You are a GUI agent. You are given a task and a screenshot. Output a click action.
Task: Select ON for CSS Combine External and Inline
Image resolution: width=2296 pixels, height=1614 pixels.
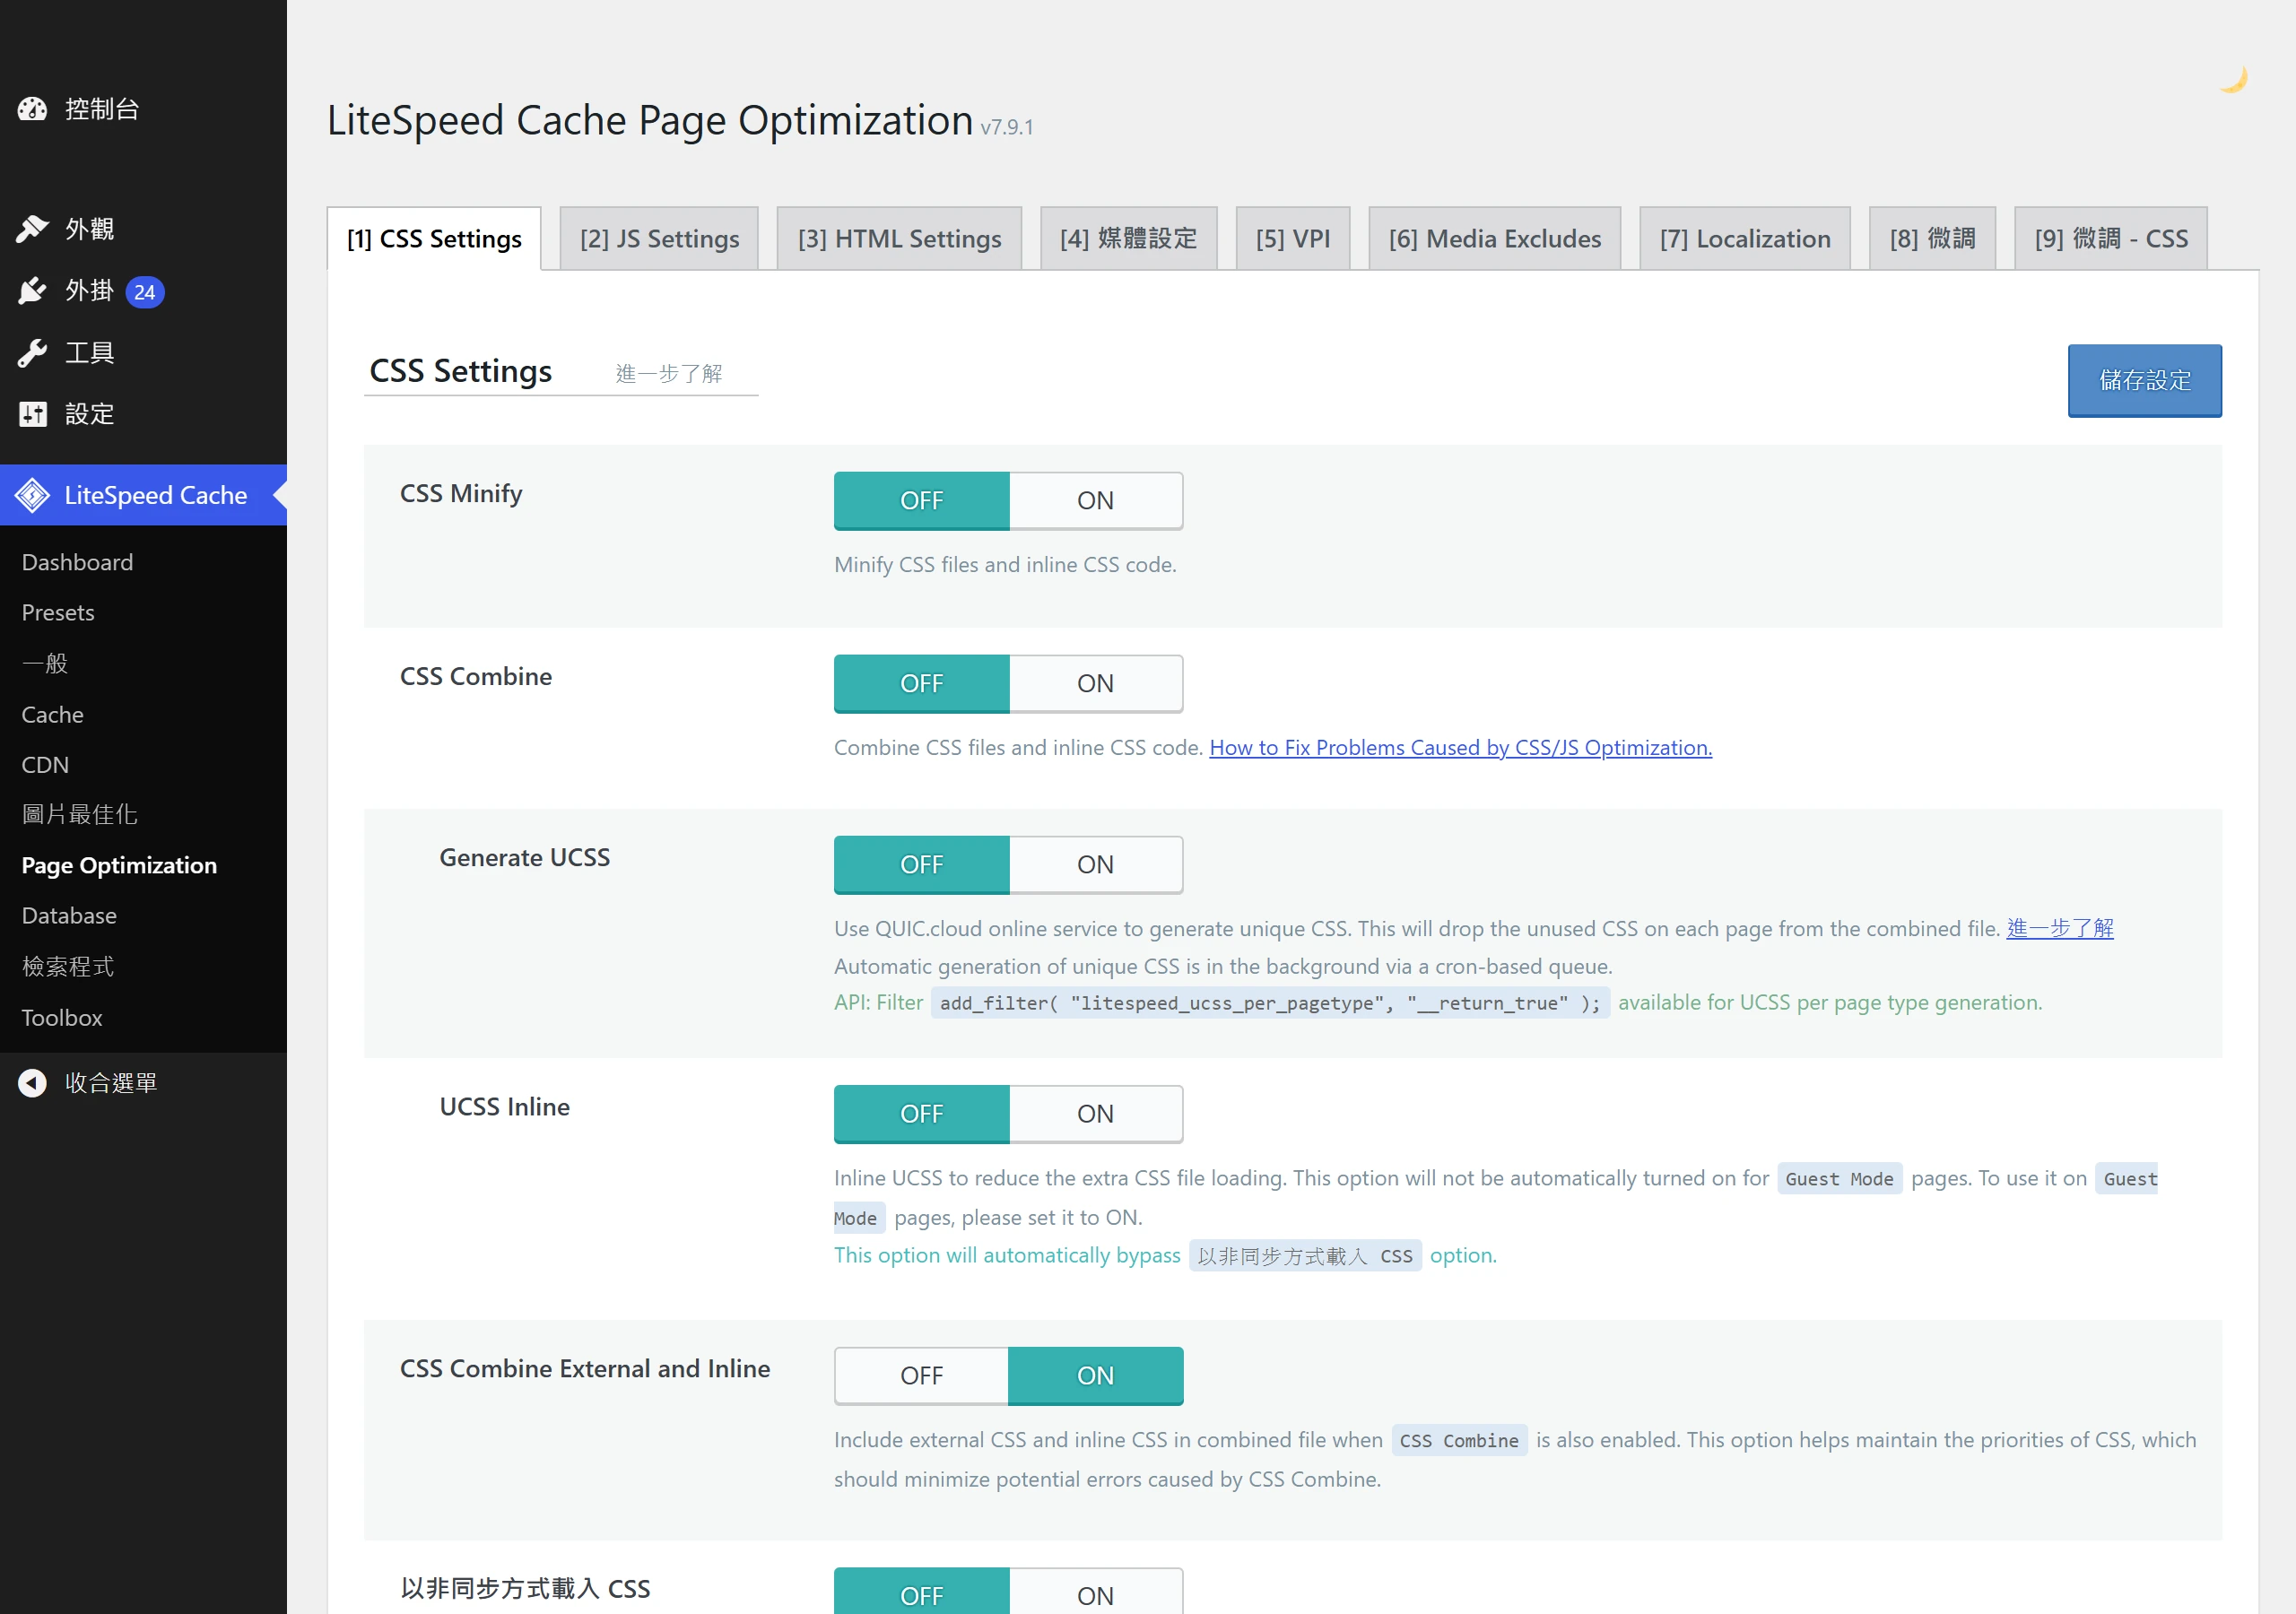click(x=1095, y=1376)
